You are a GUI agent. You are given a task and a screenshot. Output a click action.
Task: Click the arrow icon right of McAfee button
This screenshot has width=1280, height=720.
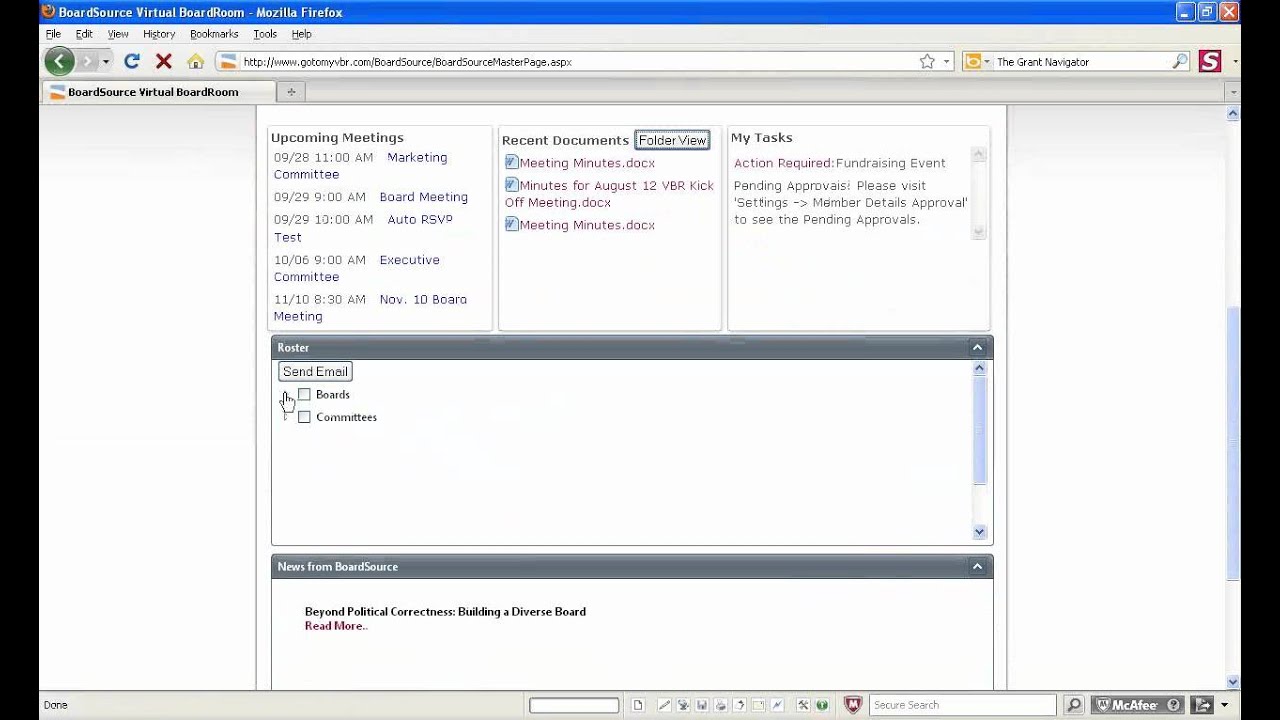click(x=1202, y=705)
